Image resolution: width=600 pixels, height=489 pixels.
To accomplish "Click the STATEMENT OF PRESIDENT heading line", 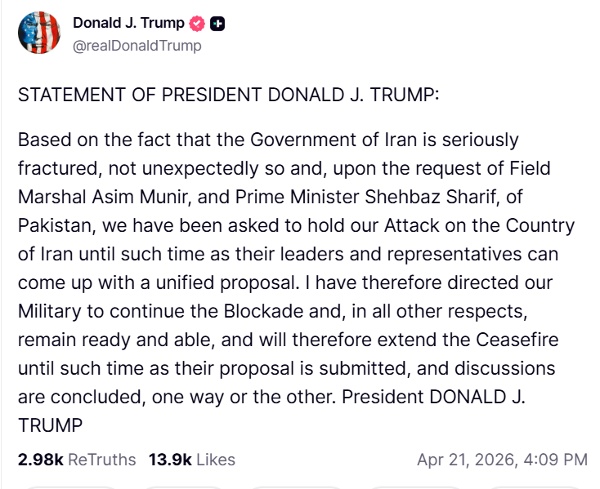I will [228, 95].
